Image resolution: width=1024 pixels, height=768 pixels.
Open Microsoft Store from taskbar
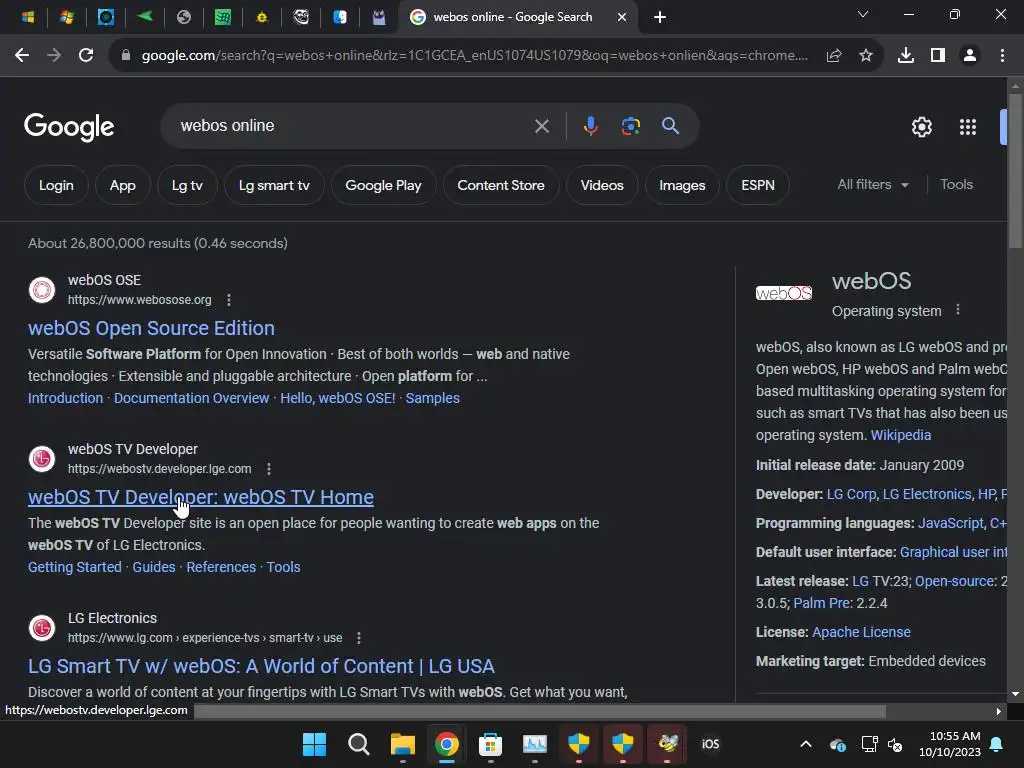click(x=490, y=744)
